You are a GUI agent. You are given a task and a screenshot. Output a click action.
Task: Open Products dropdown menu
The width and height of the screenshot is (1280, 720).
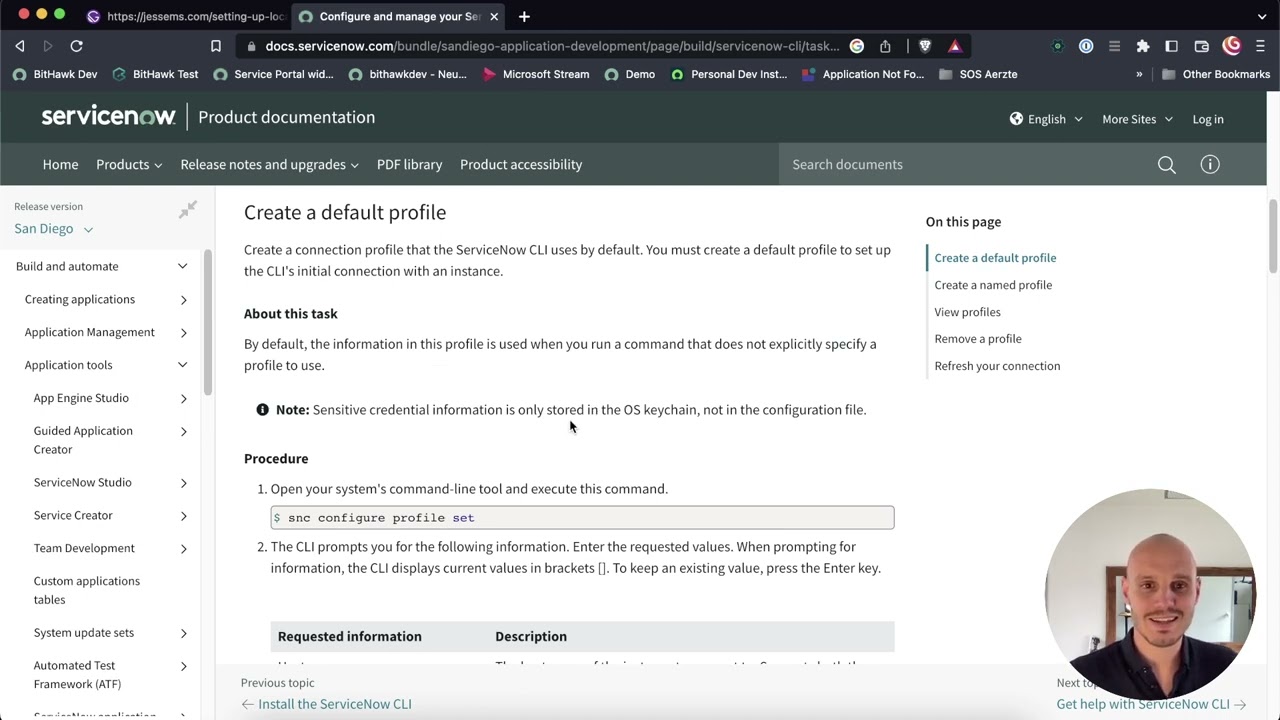click(129, 164)
